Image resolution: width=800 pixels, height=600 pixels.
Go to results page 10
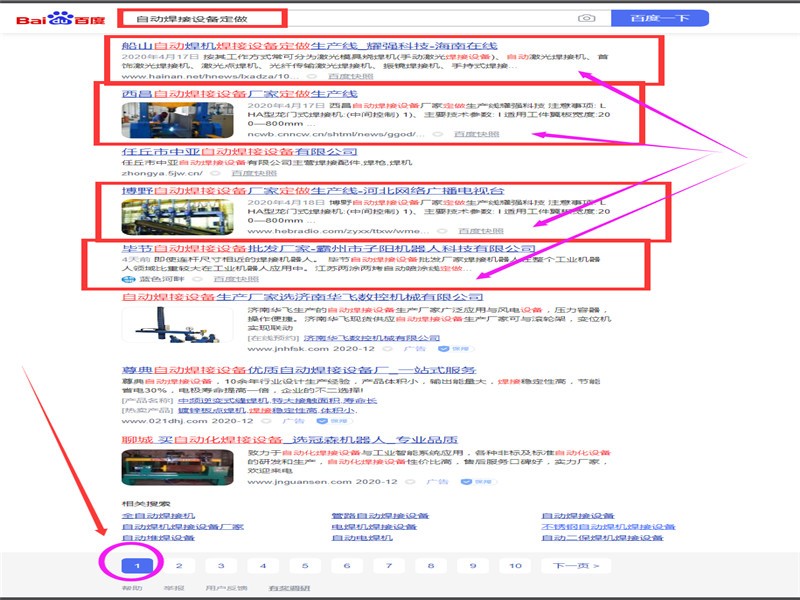(515, 565)
